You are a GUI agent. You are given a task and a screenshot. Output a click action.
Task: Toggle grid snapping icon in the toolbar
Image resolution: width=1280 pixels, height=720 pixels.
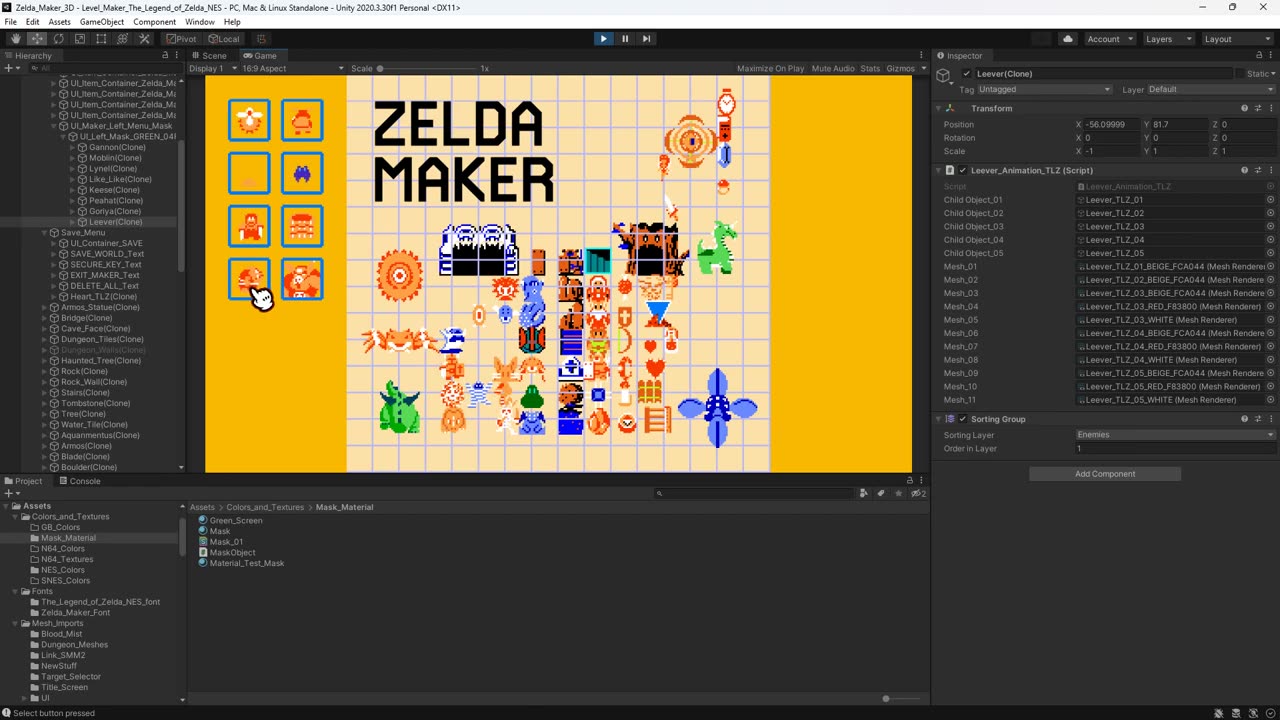pyautogui.click(x=262, y=39)
